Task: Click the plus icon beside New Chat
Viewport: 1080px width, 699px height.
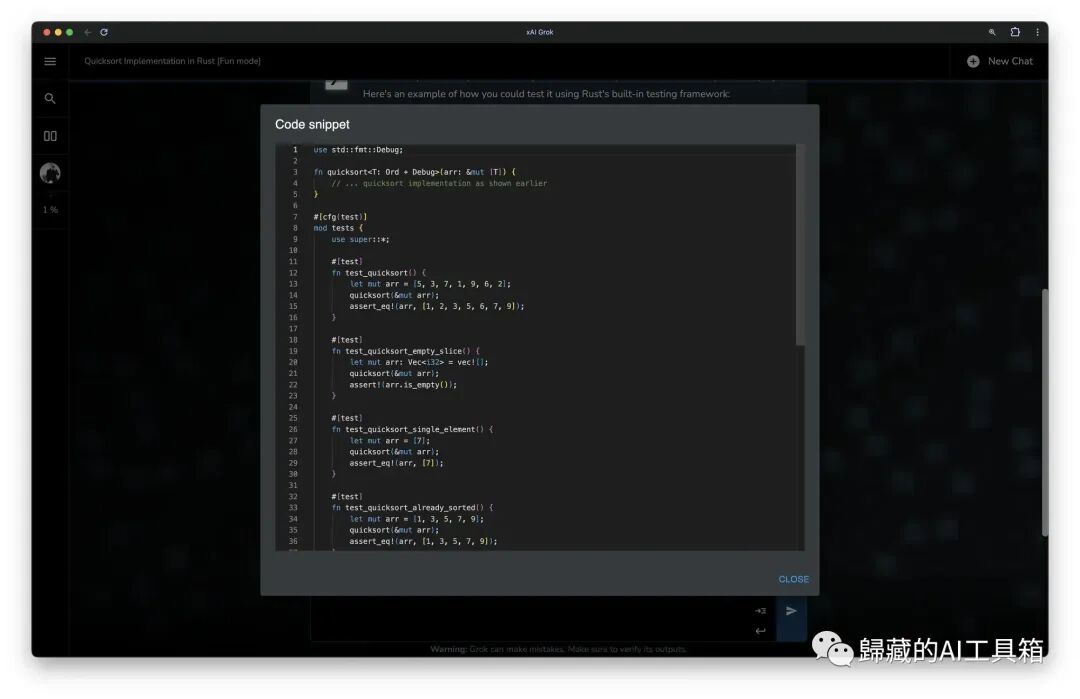Action: pos(973,61)
